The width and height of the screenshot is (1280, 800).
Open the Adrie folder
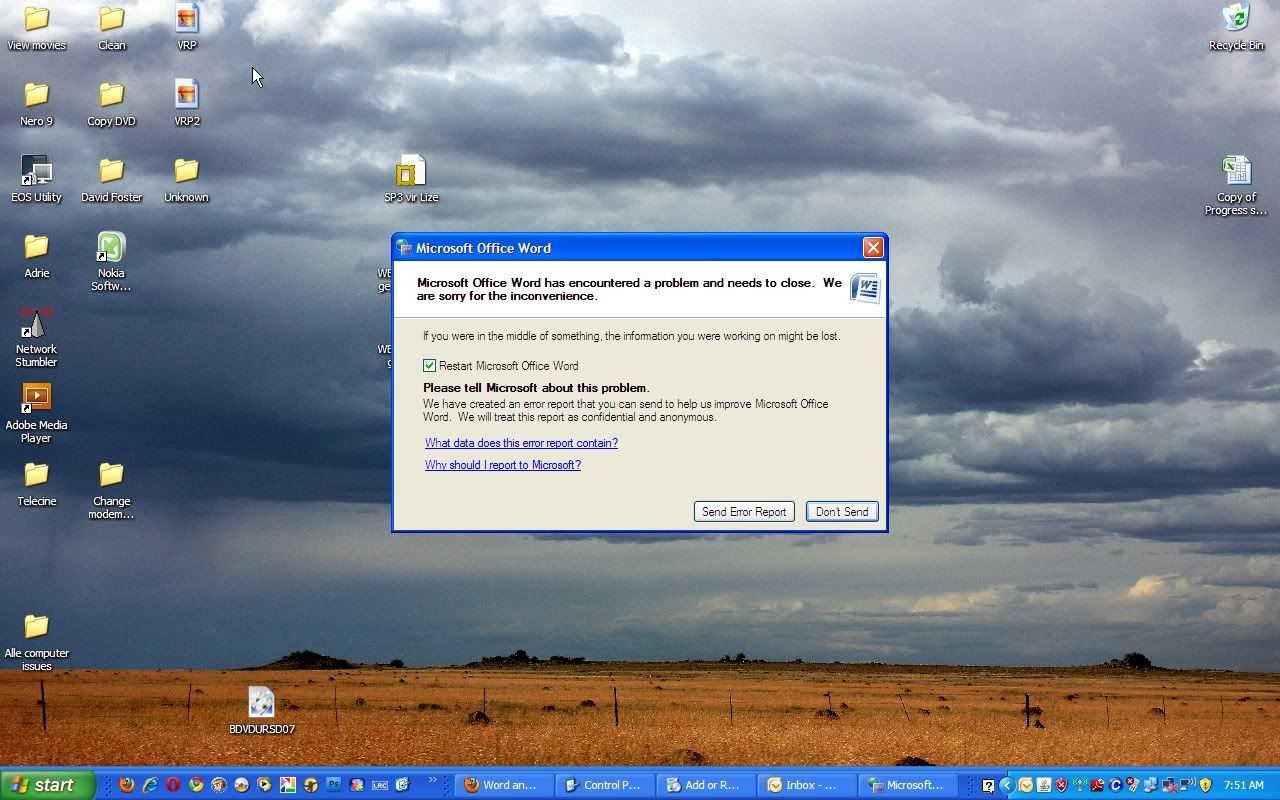36,255
